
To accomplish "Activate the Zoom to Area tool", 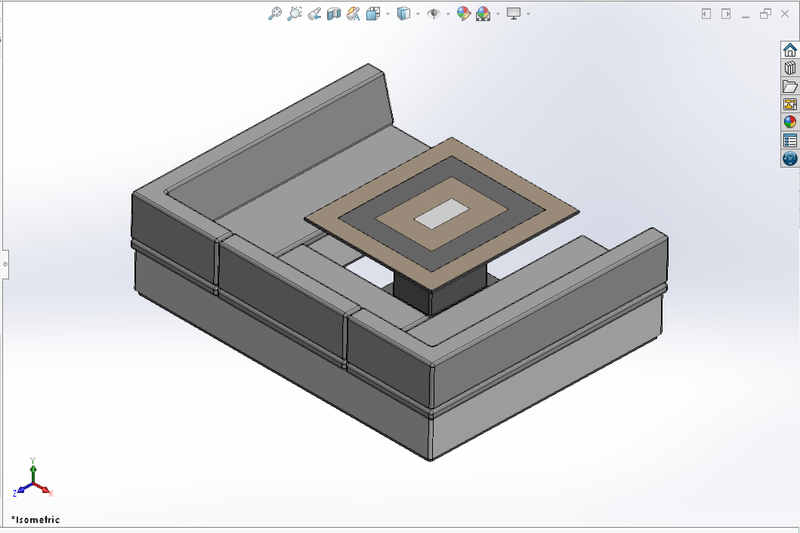I will pyautogui.click(x=294, y=14).
